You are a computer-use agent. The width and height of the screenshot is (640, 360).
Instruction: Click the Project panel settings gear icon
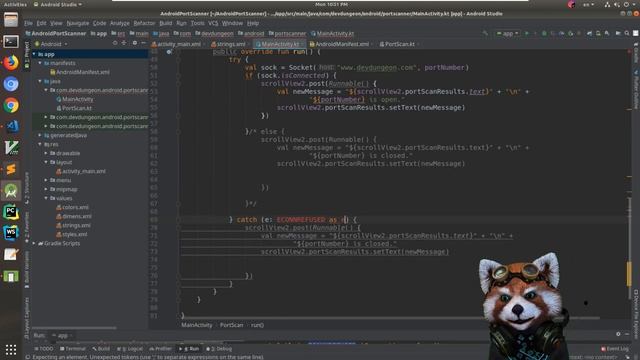pos(135,43)
